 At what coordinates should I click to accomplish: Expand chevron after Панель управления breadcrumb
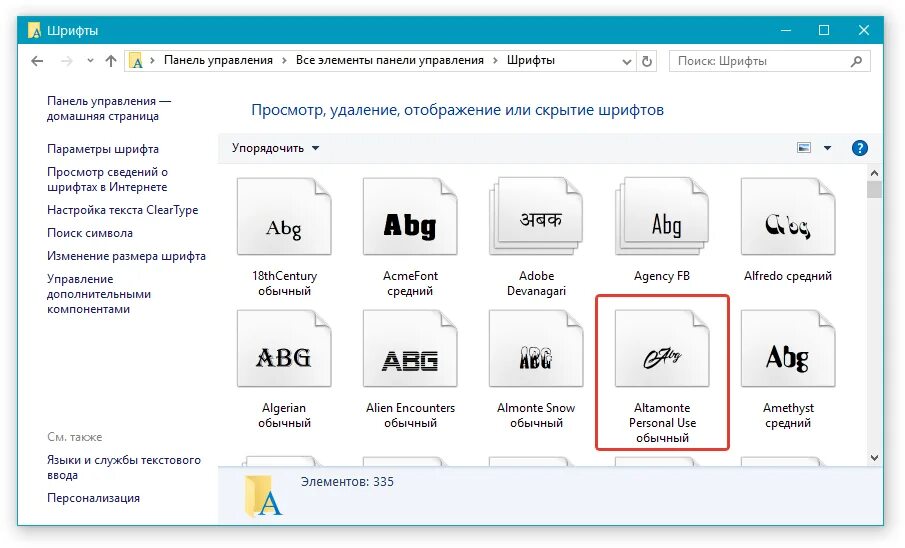pos(284,61)
